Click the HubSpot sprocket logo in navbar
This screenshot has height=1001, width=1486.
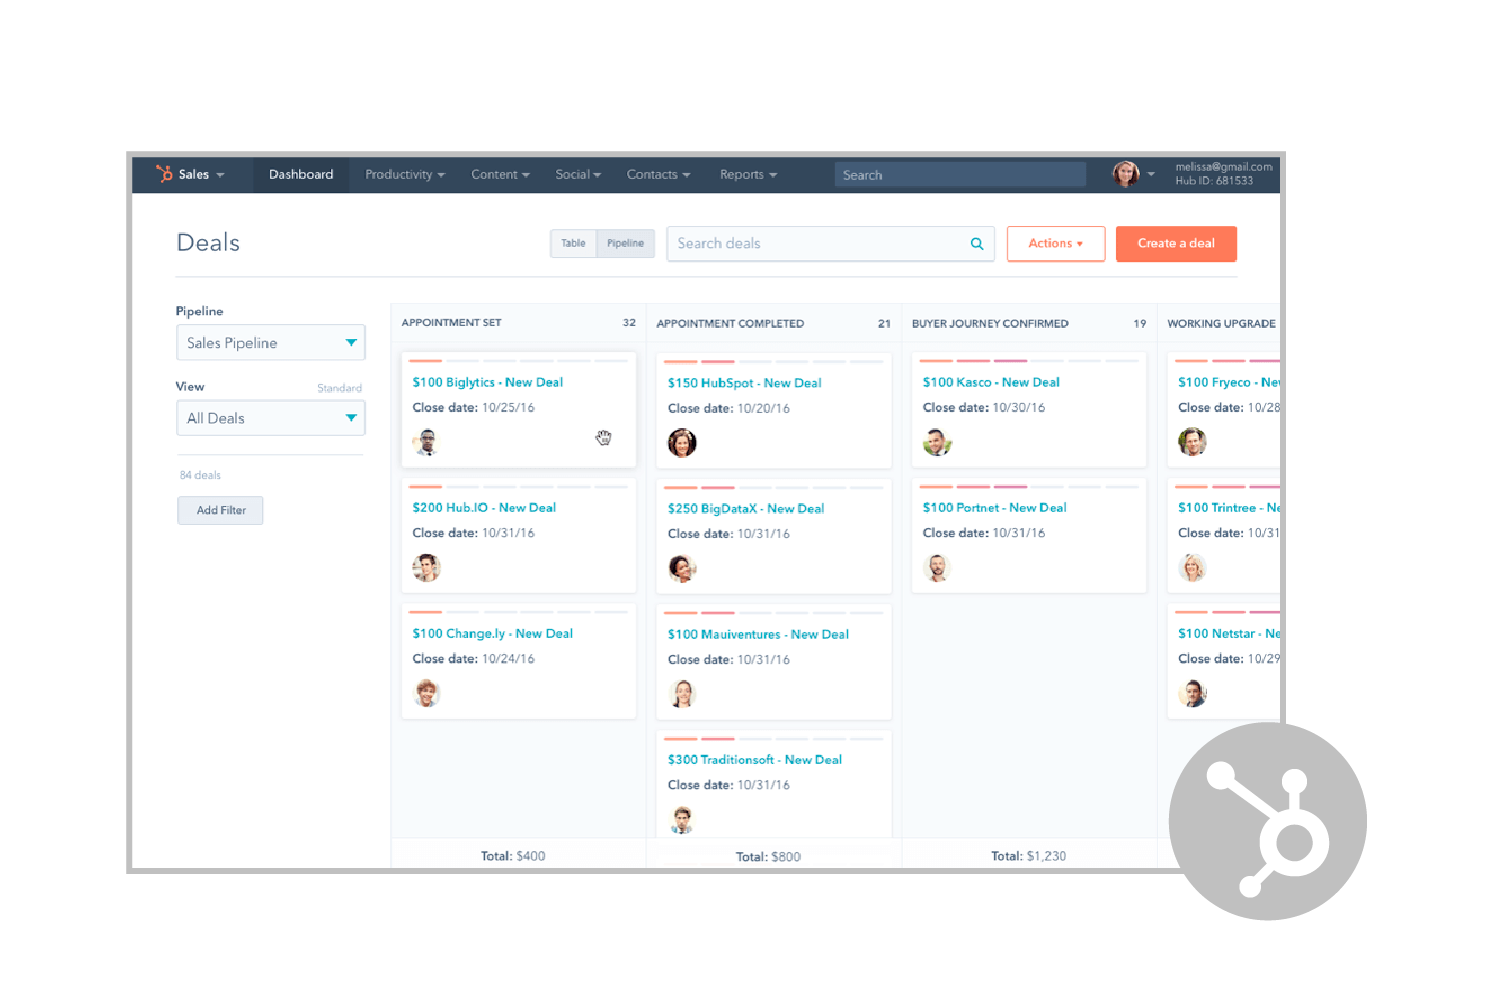click(x=164, y=174)
